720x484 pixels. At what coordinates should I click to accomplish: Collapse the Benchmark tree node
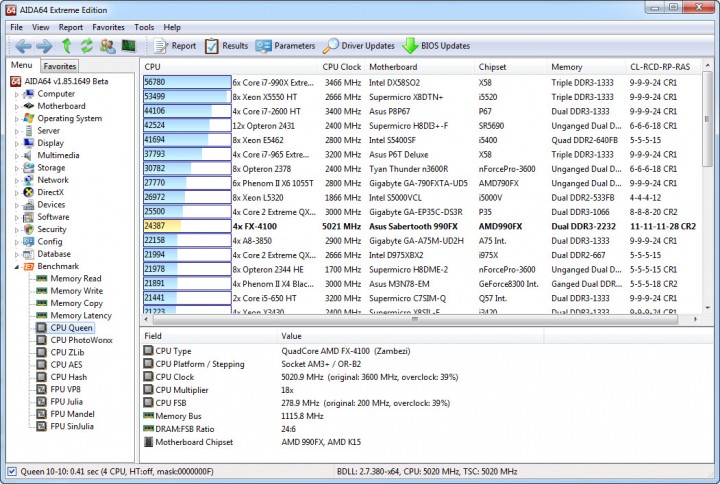point(17,267)
